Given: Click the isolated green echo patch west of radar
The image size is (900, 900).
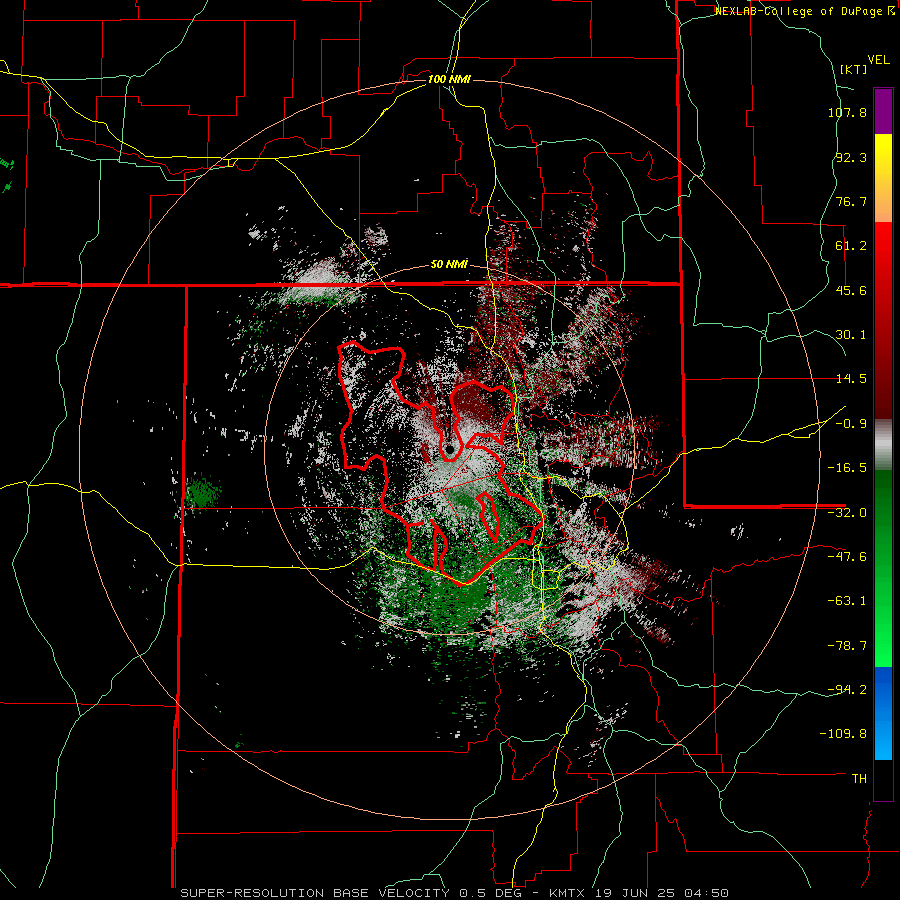Looking at the screenshot, I should tap(203, 492).
